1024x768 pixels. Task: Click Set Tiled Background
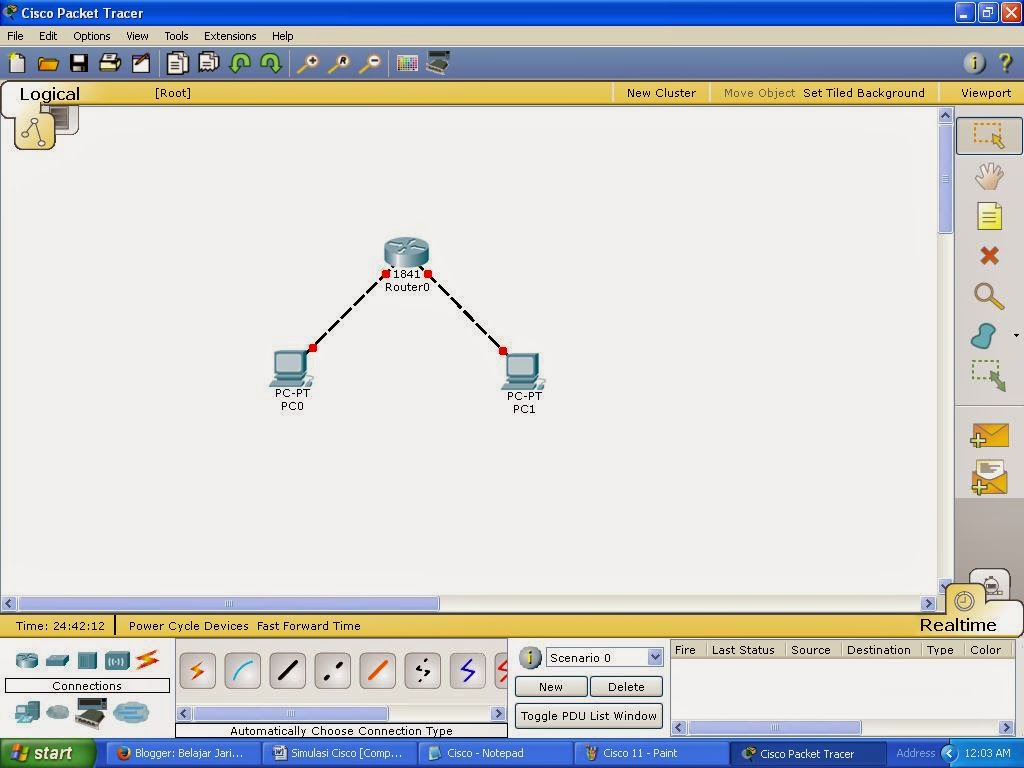click(x=863, y=92)
